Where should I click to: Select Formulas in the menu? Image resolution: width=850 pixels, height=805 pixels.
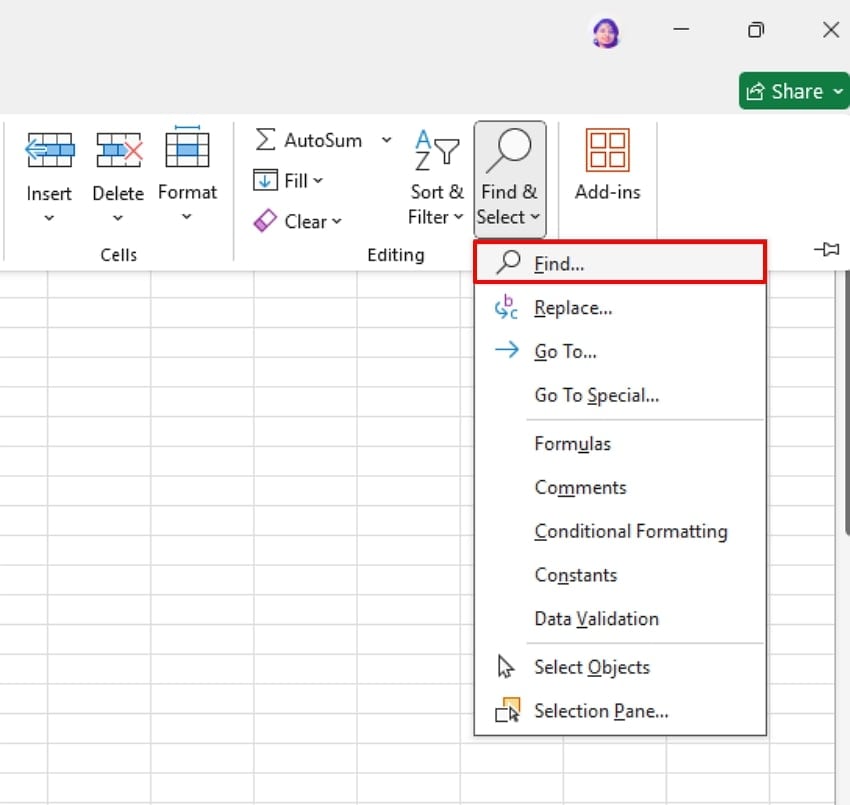[620, 444]
